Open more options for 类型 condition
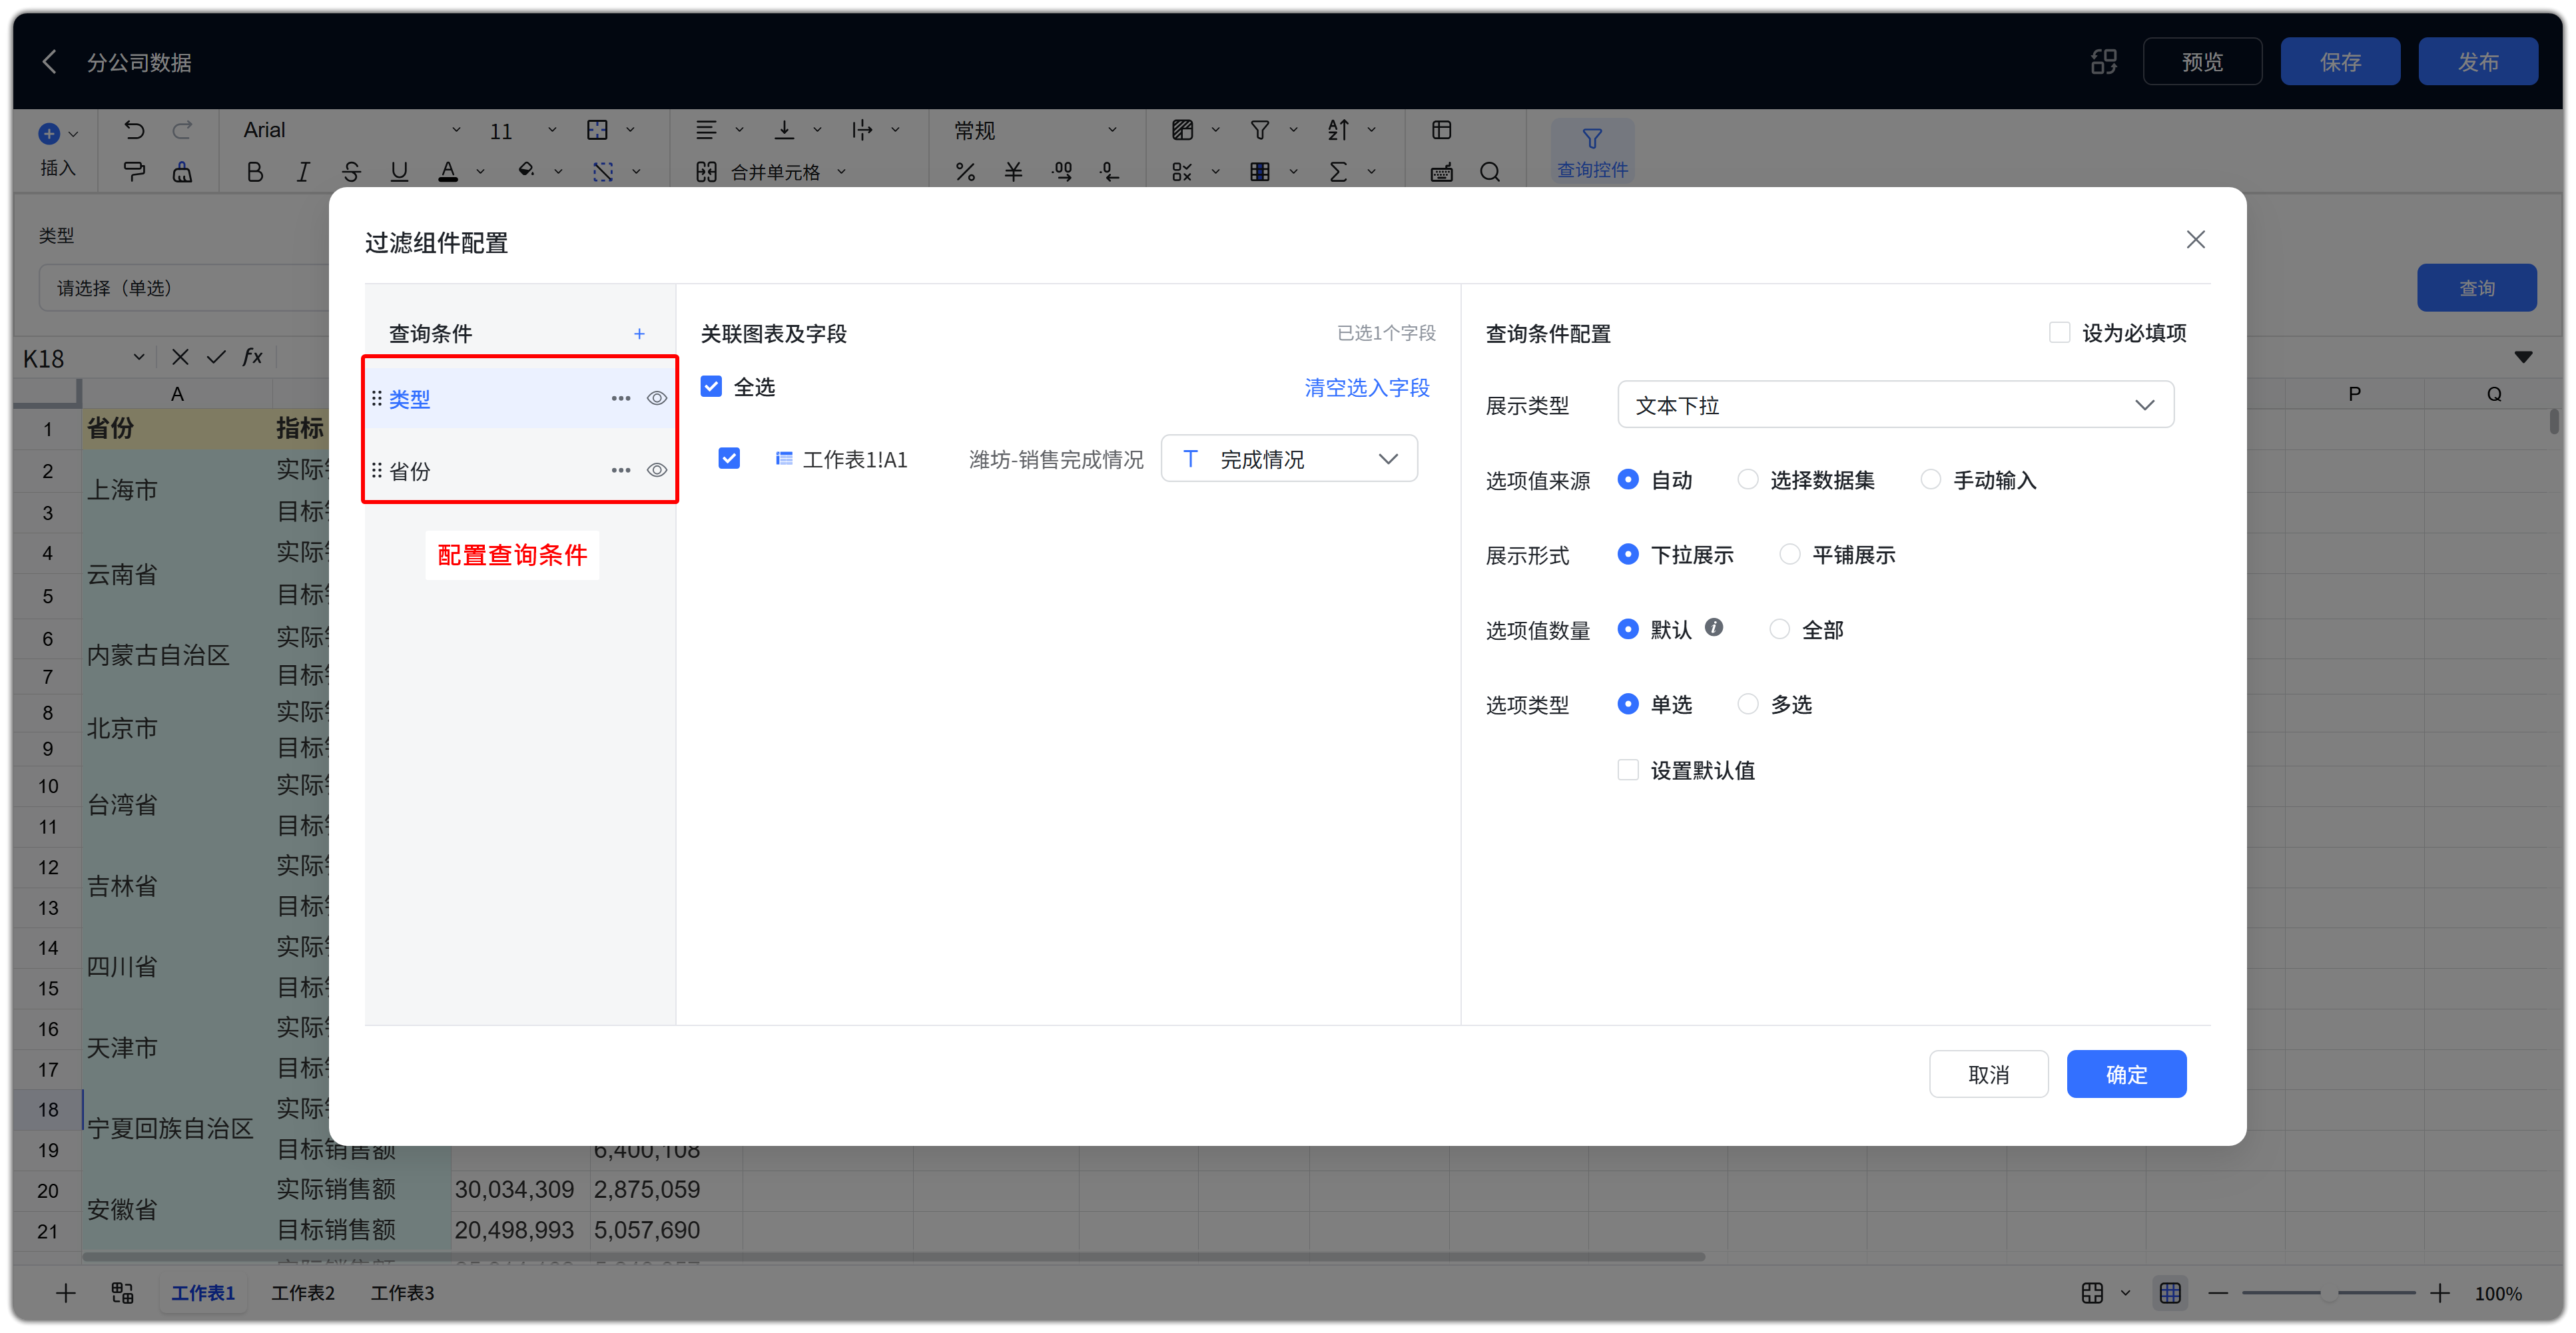The image size is (2576, 1333). (621, 398)
